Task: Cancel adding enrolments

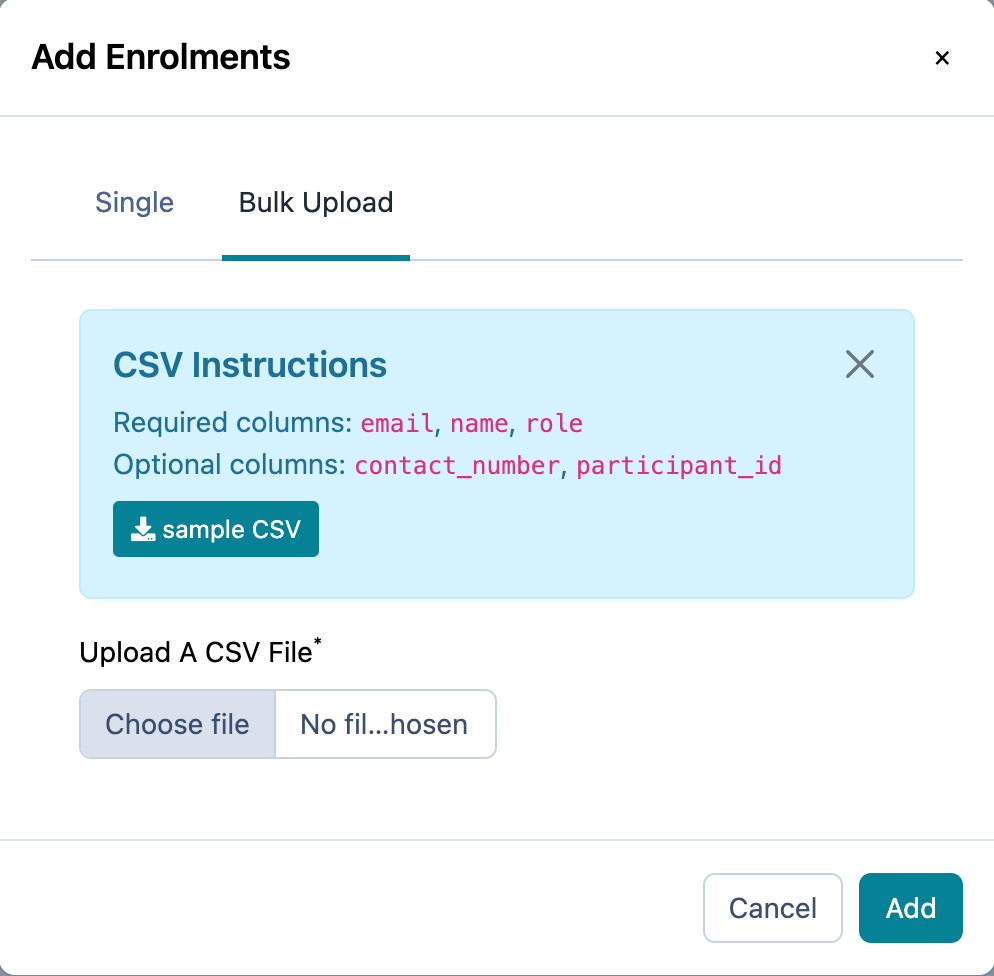Action: click(x=773, y=908)
